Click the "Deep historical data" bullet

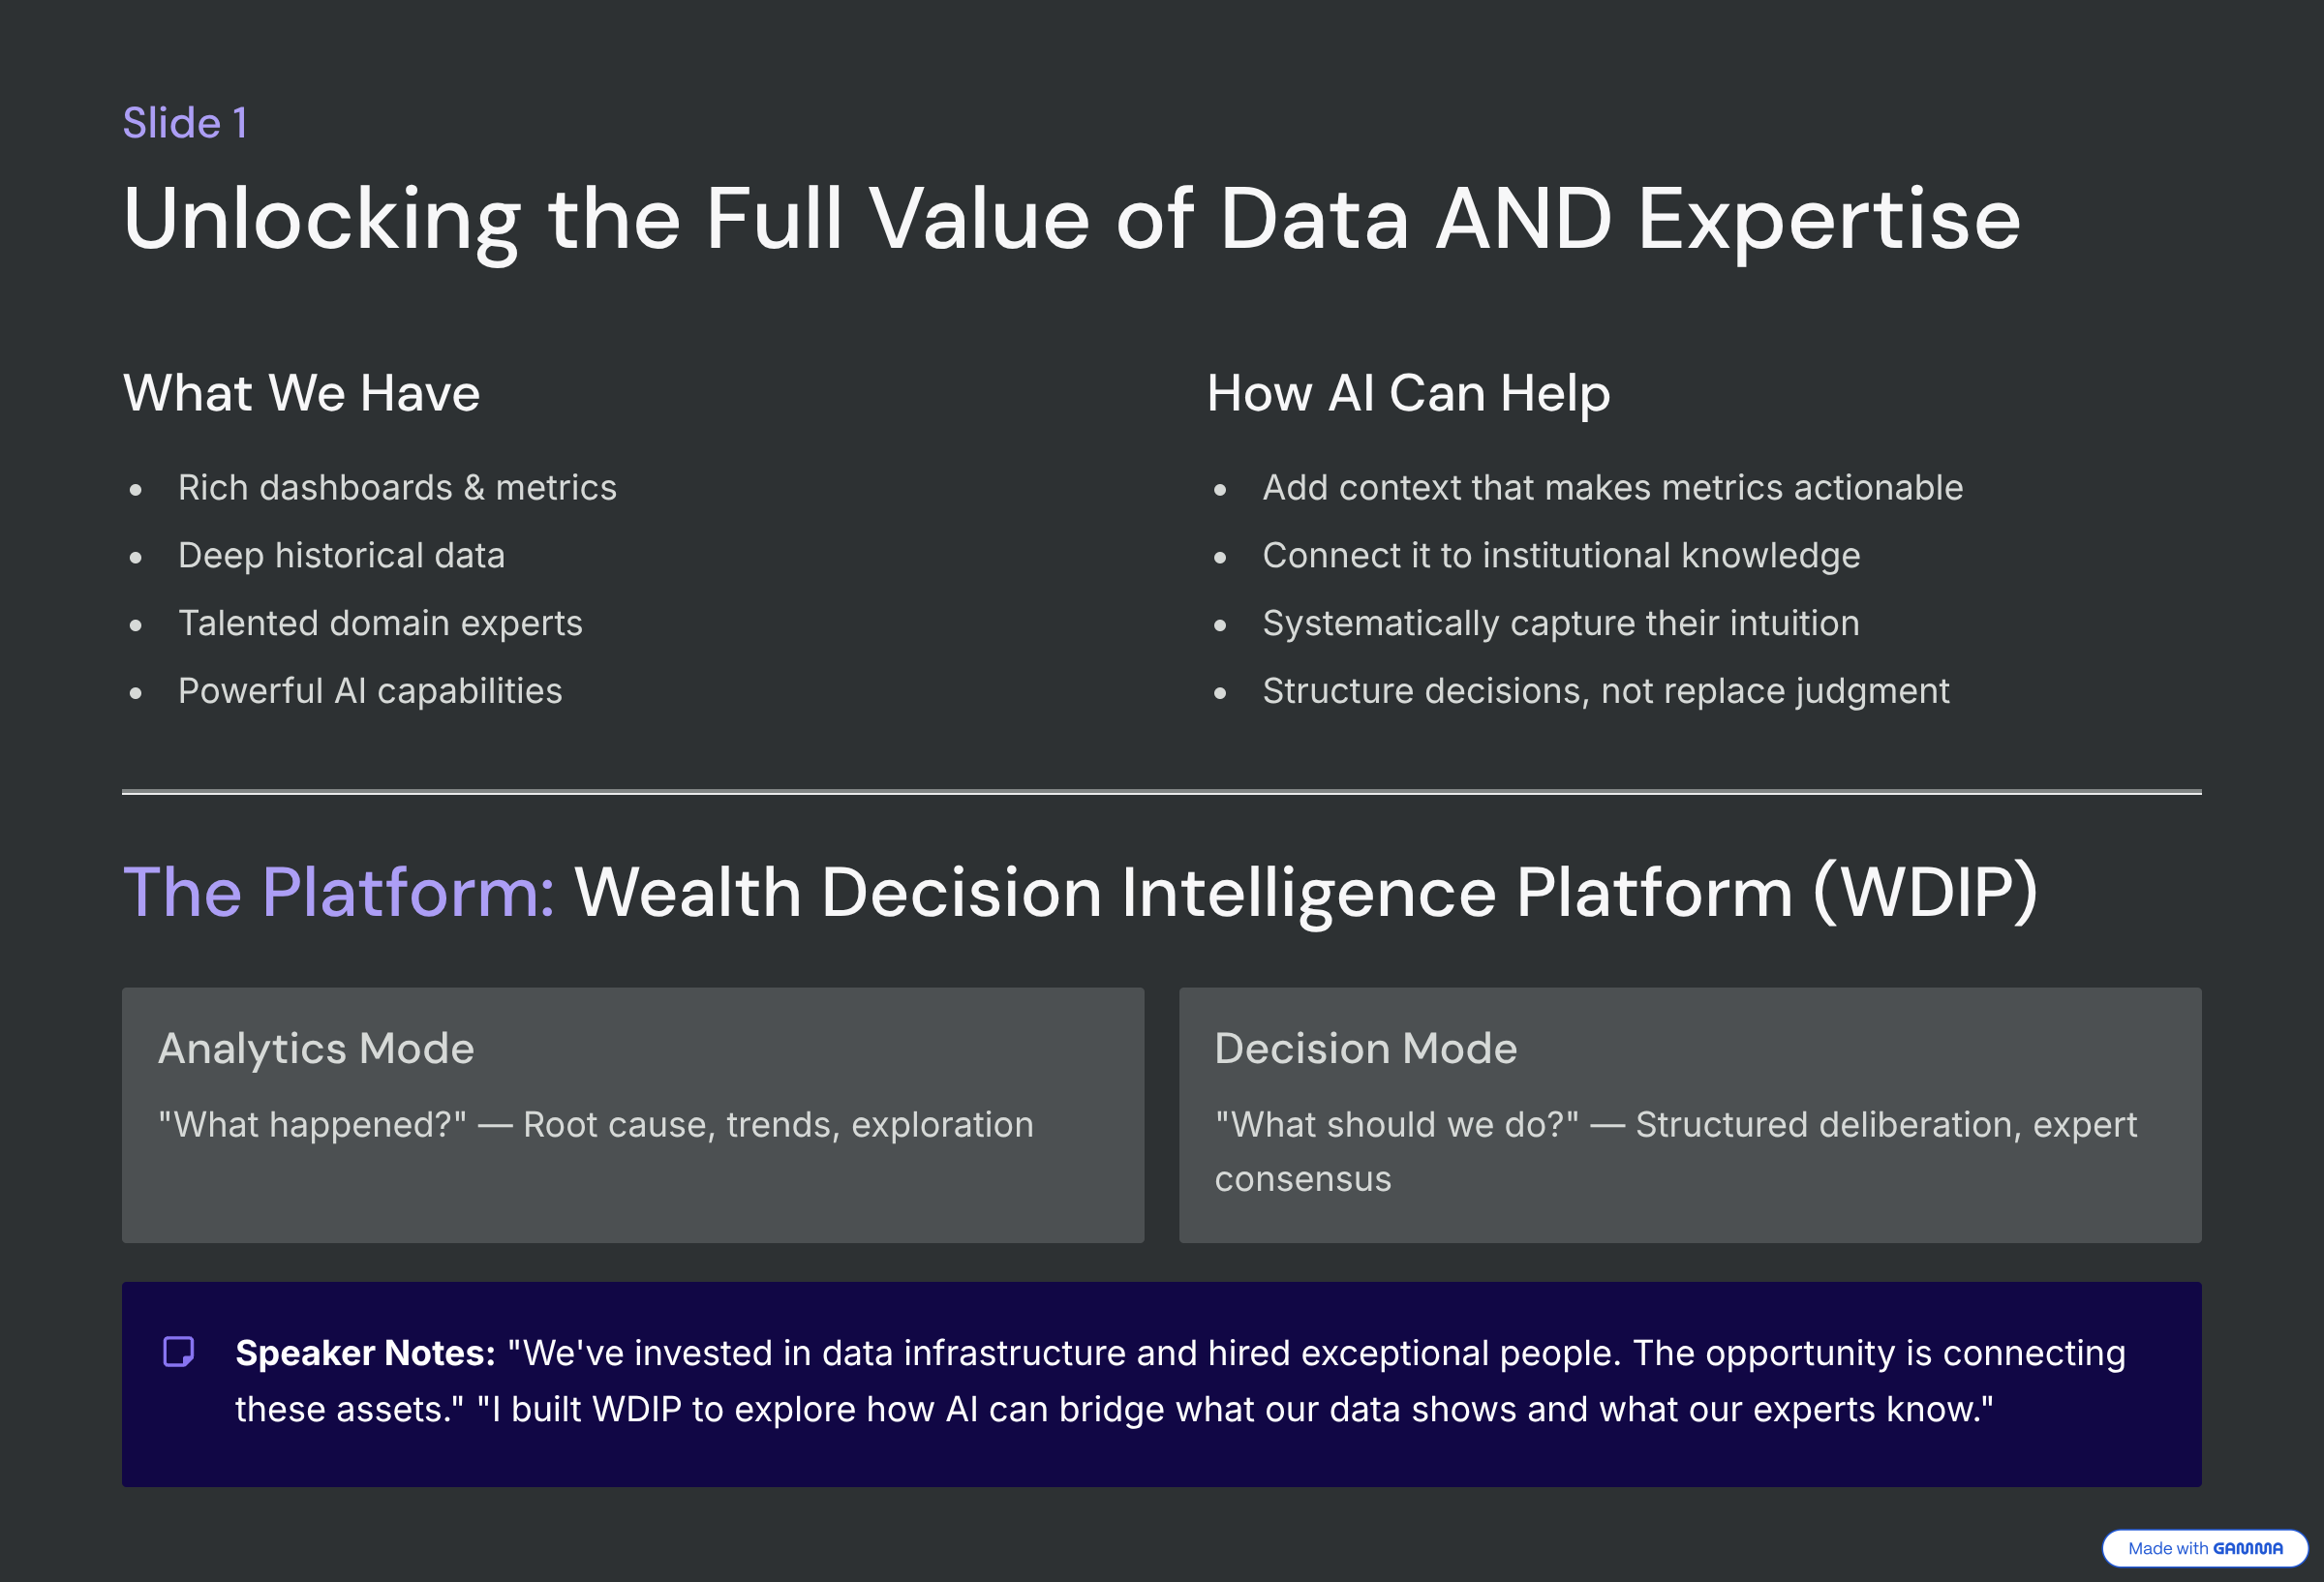[x=341, y=556]
